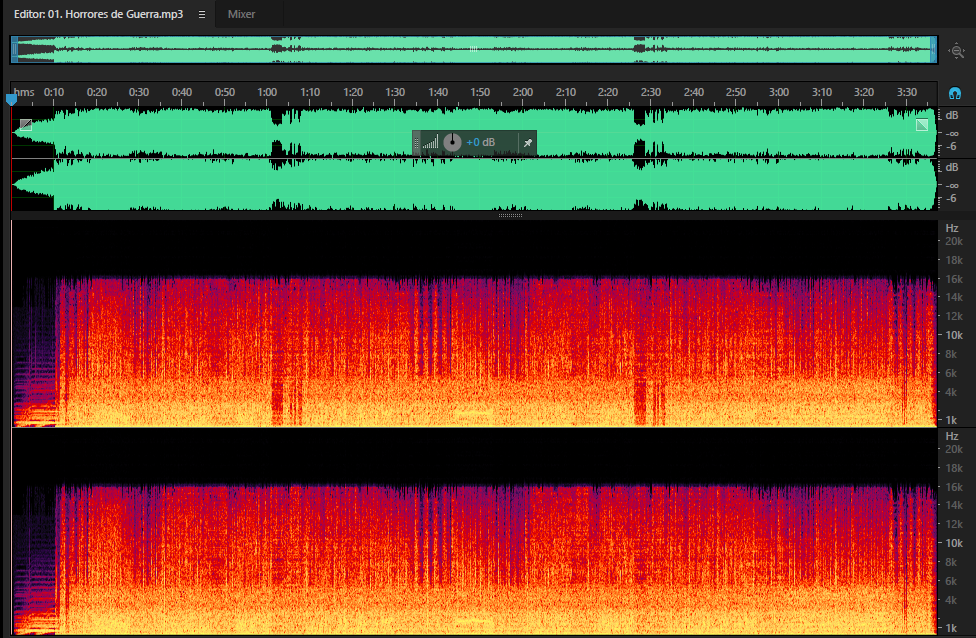The width and height of the screenshot is (976, 638).
Task: Click the fade-in handle on the waveform
Action: pos(26,124)
